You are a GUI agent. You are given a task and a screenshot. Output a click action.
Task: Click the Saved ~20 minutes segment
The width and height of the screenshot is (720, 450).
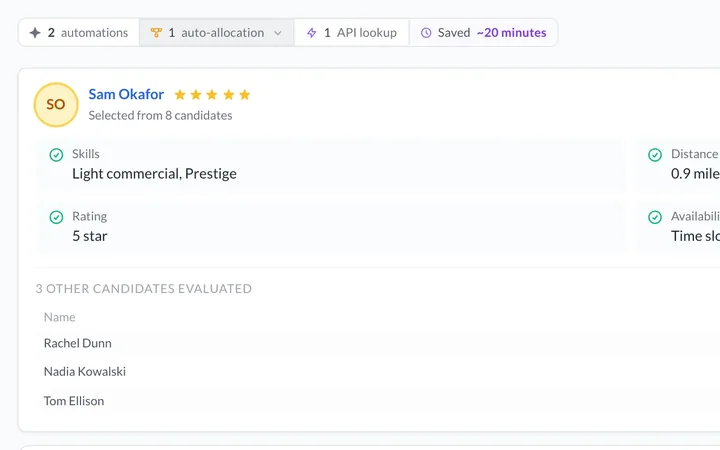pos(484,33)
